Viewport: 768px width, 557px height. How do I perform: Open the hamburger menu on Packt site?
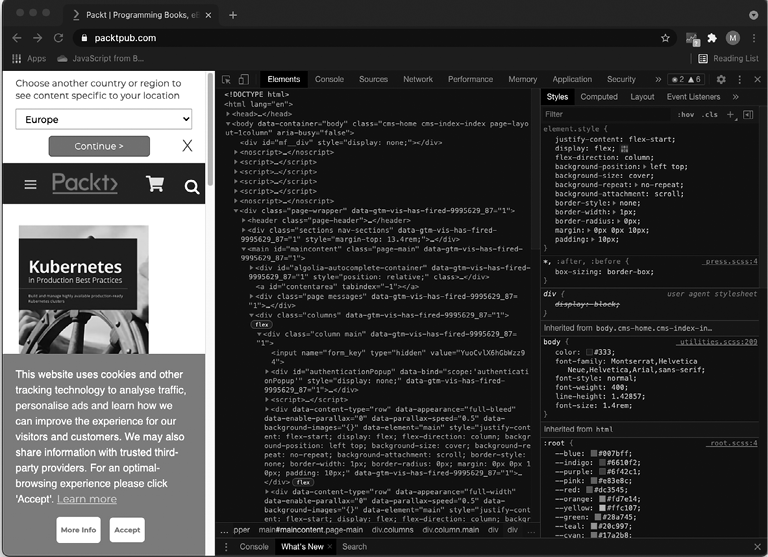click(30, 185)
